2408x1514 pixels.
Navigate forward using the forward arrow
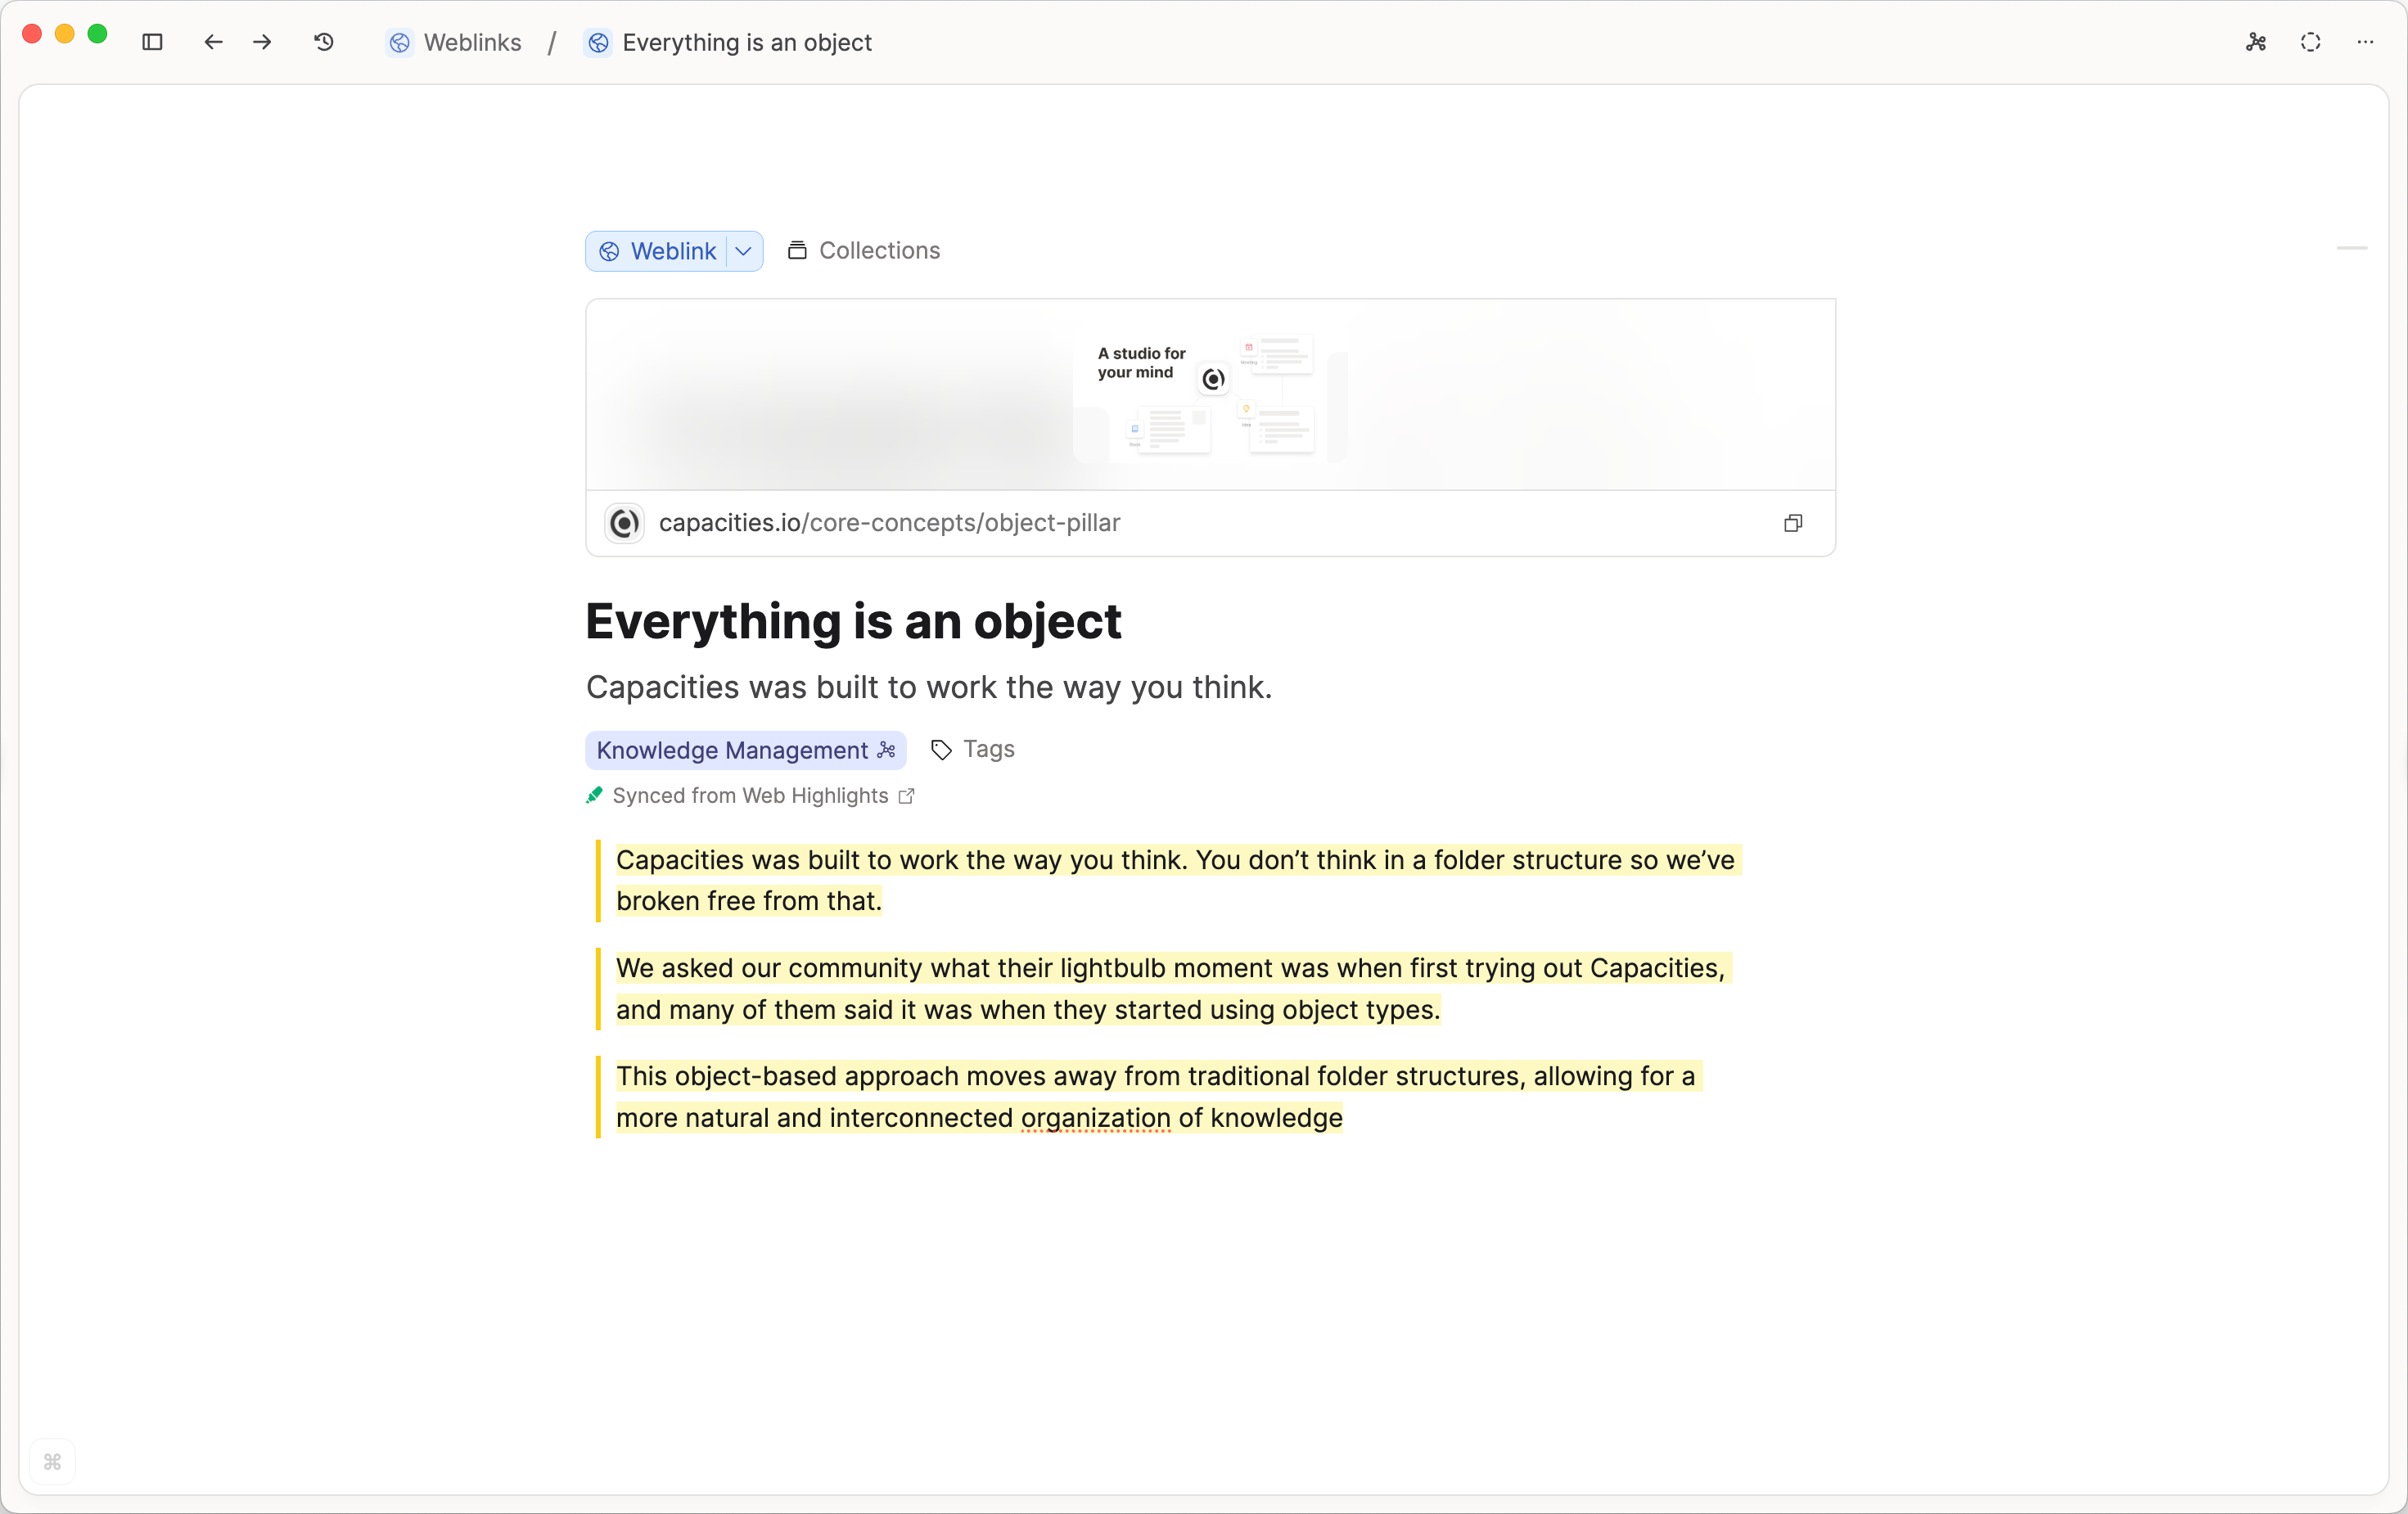[261, 42]
